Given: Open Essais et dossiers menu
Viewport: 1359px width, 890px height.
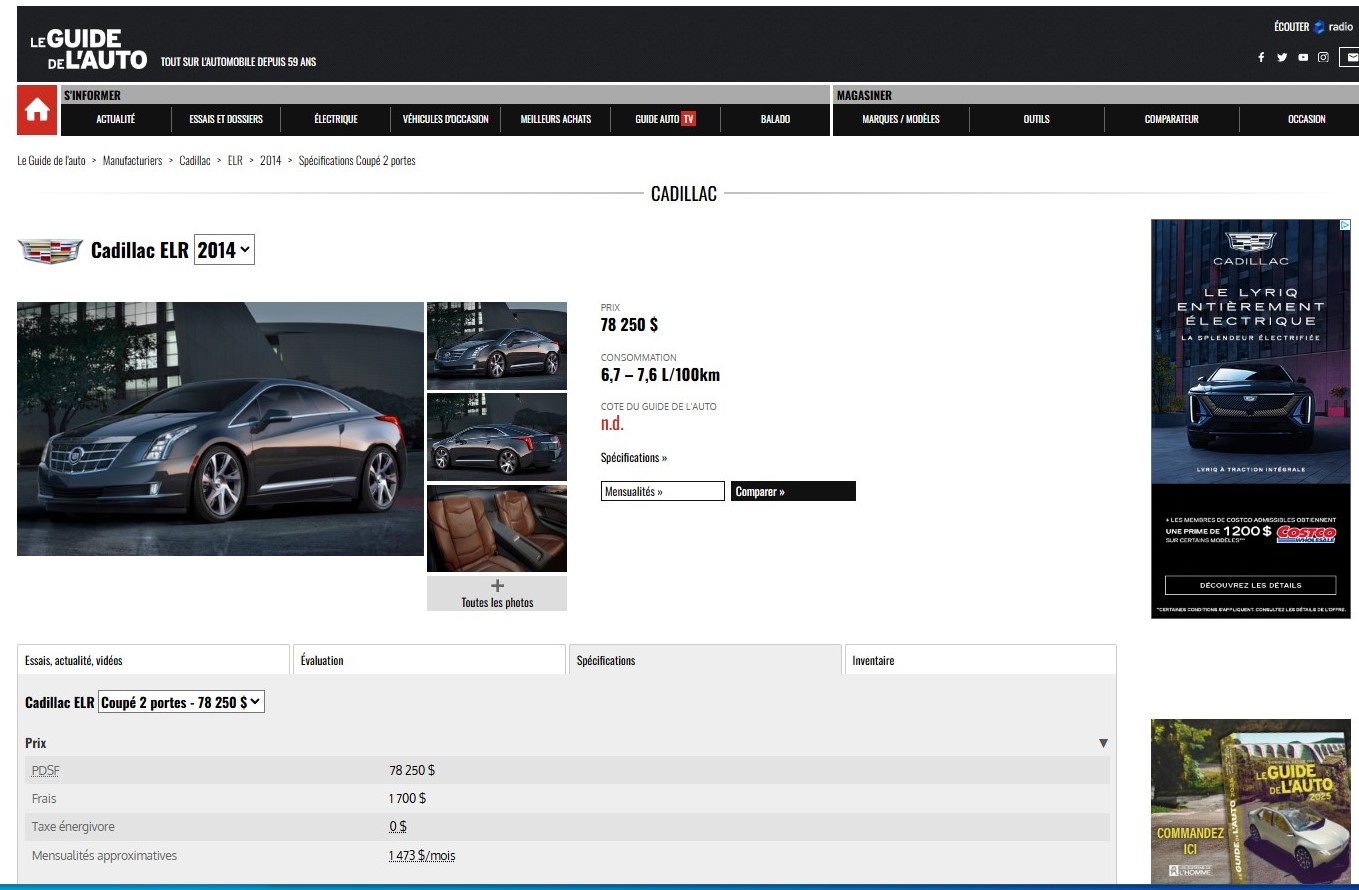Looking at the screenshot, I should [x=226, y=119].
